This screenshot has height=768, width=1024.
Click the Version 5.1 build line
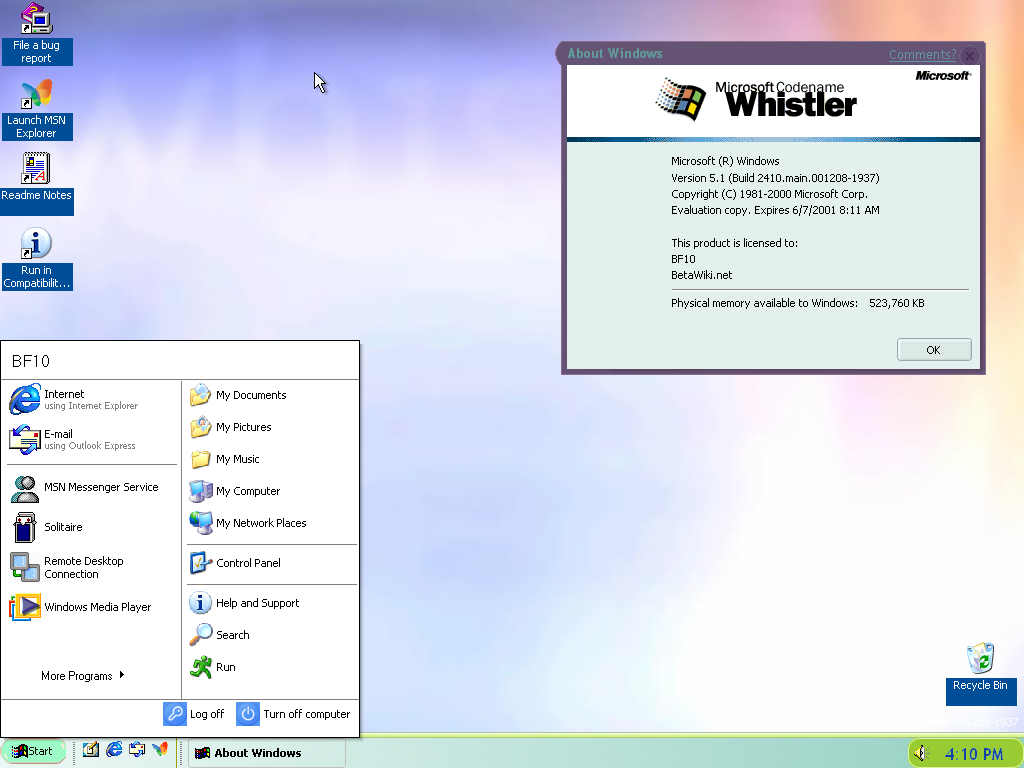(775, 178)
